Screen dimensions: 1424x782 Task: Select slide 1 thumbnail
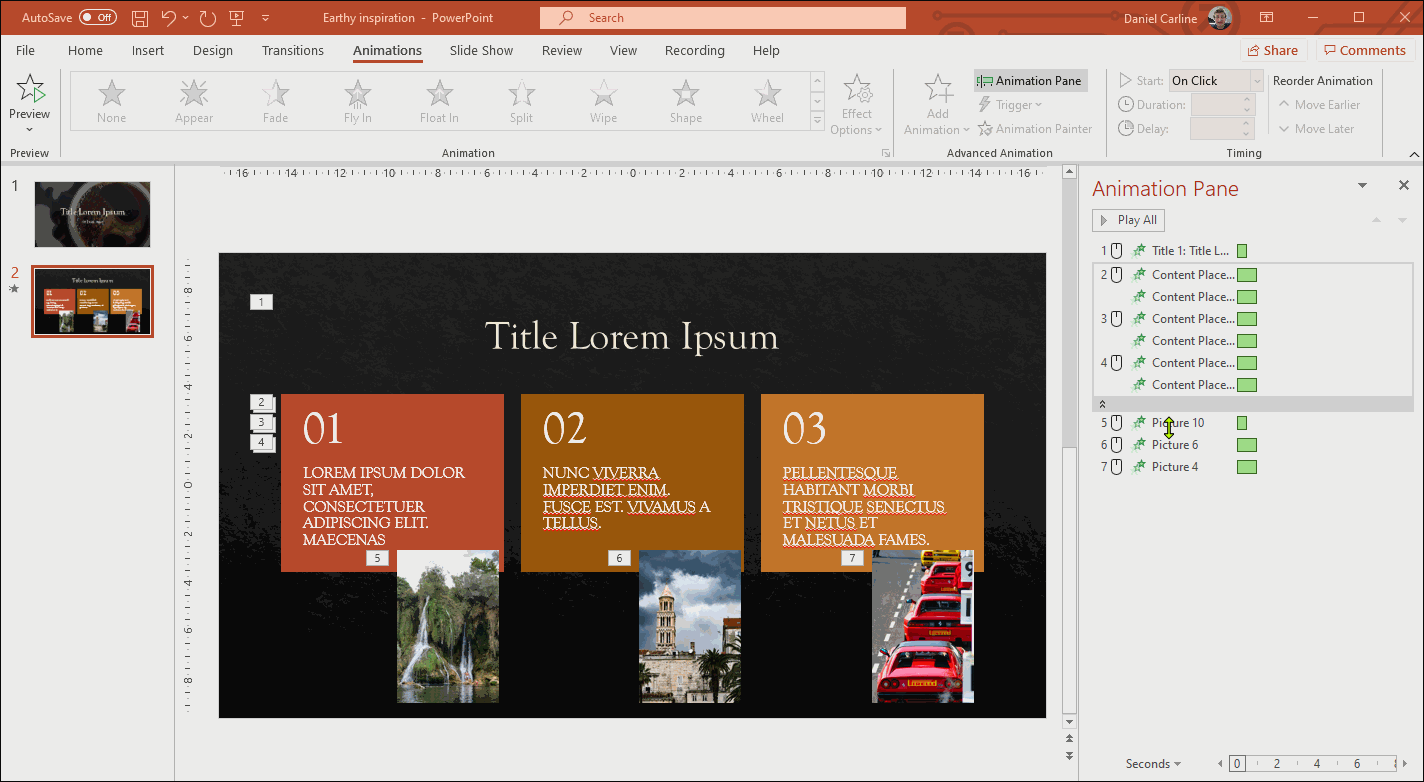point(92,213)
